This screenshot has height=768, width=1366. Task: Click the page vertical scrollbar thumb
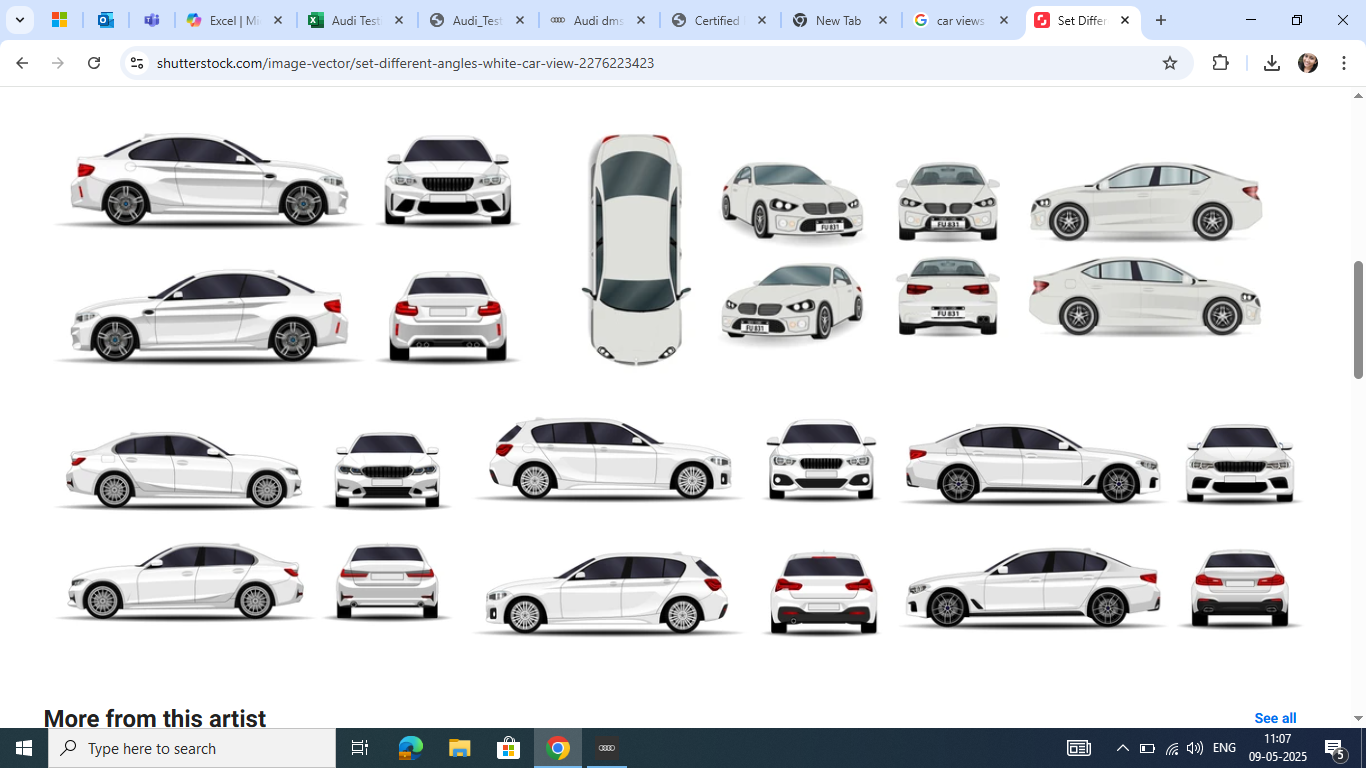pos(1358,320)
